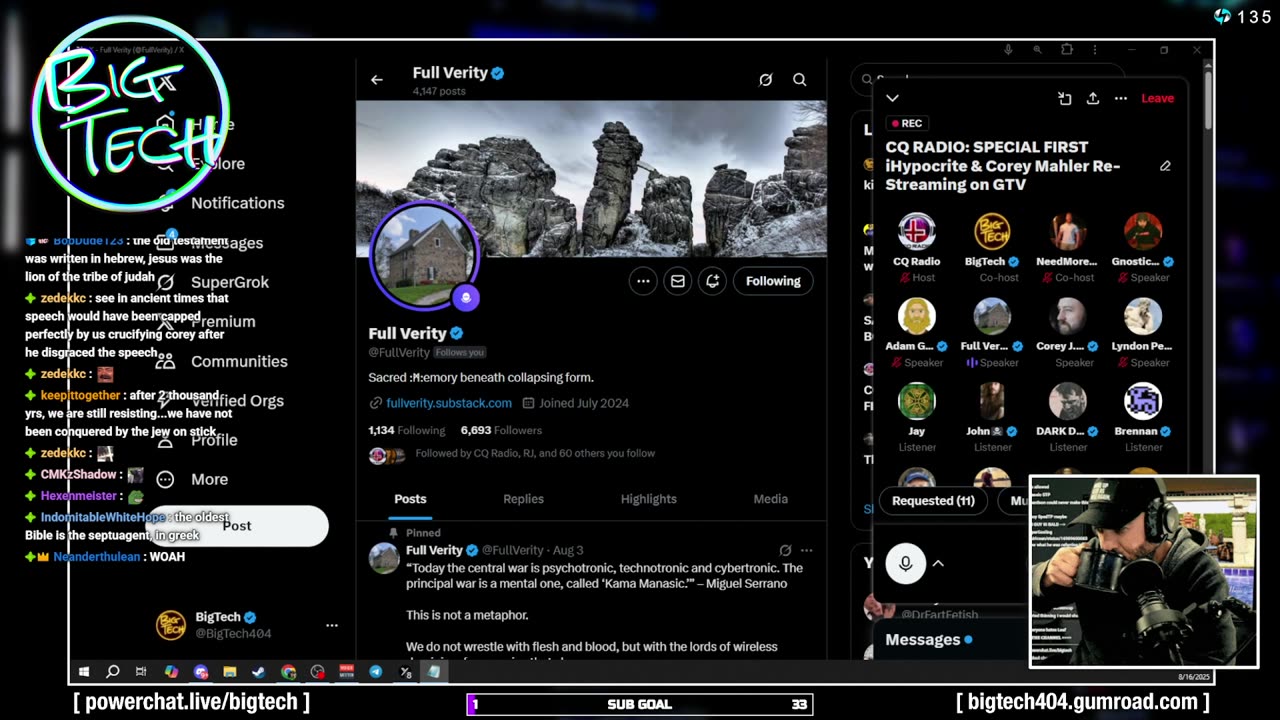
Task: Switch to the Highlights tab
Action: [x=648, y=499]
